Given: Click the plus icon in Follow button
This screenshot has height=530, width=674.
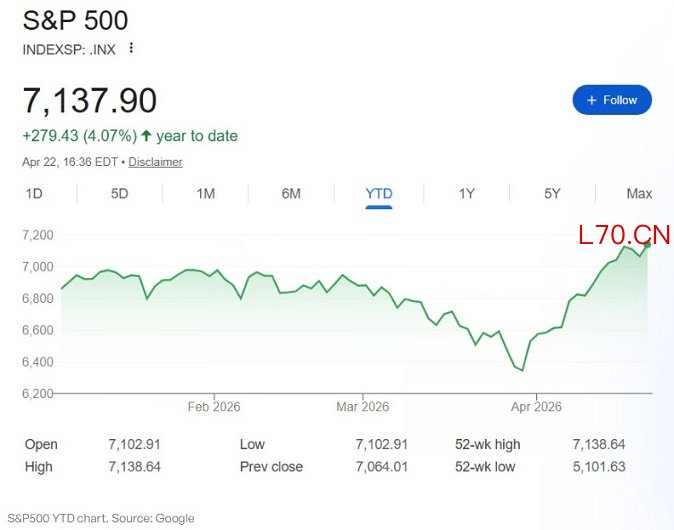Looking at the screenshot, I should (x=592, y=100).
